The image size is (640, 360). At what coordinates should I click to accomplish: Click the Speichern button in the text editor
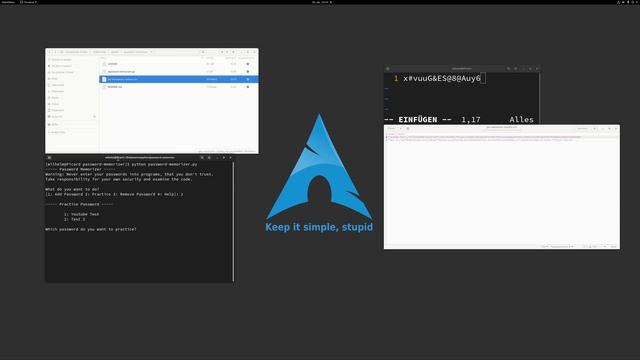[582, 129]
